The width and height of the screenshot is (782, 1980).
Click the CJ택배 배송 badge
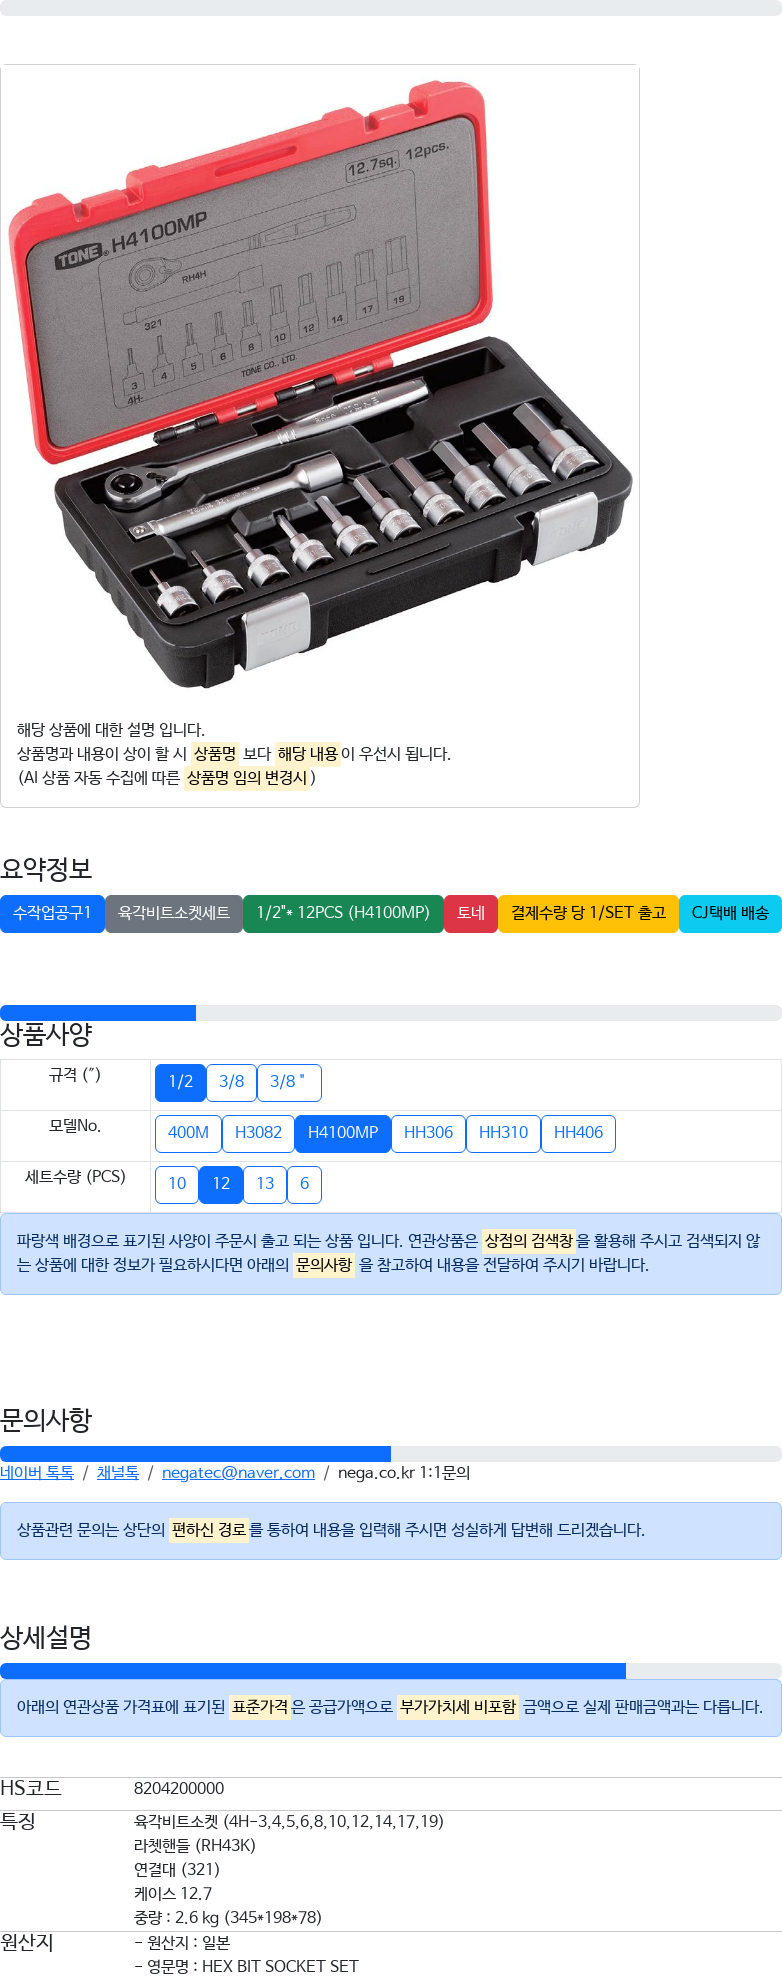pos(730,913)
